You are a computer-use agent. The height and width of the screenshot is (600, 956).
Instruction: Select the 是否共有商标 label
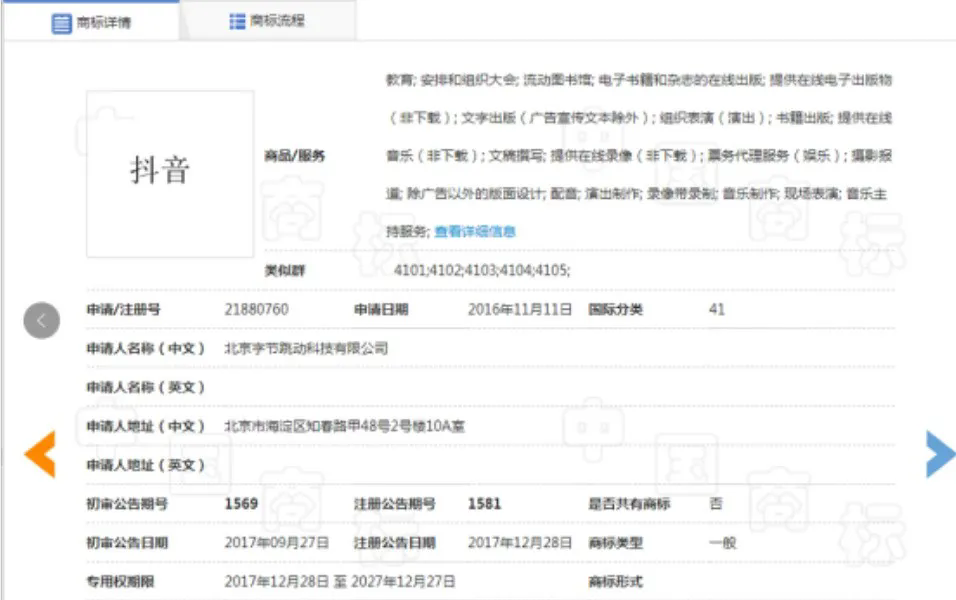[x=629, y=504]
